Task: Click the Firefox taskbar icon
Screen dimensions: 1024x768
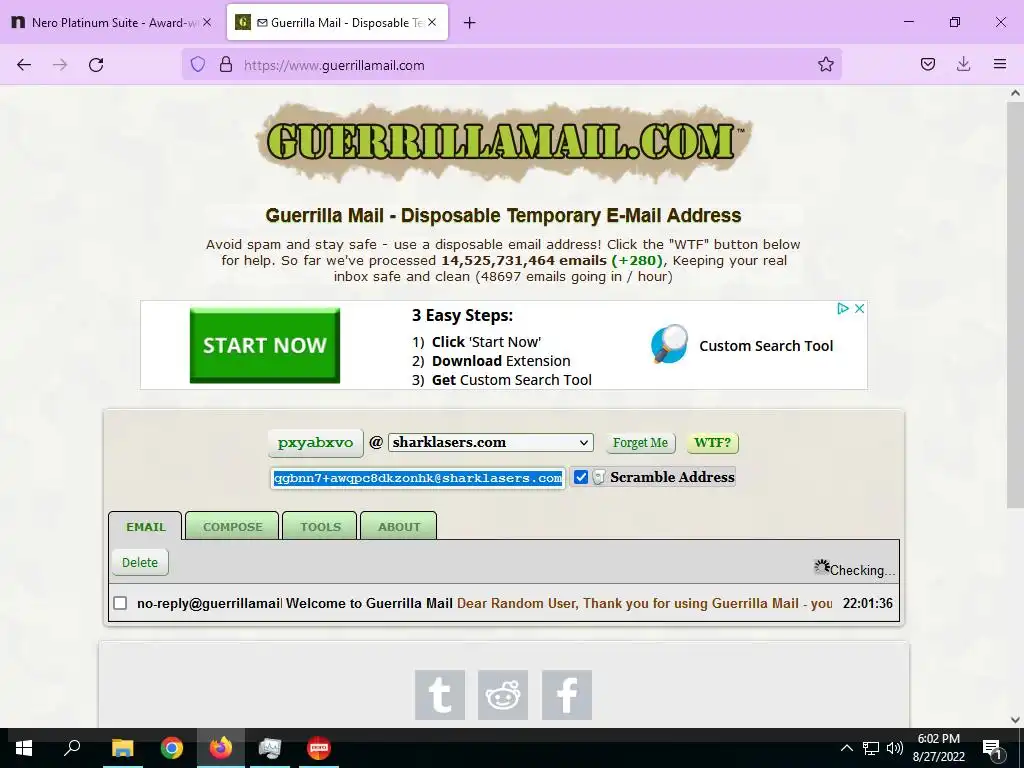Action: tap(221, 748)
